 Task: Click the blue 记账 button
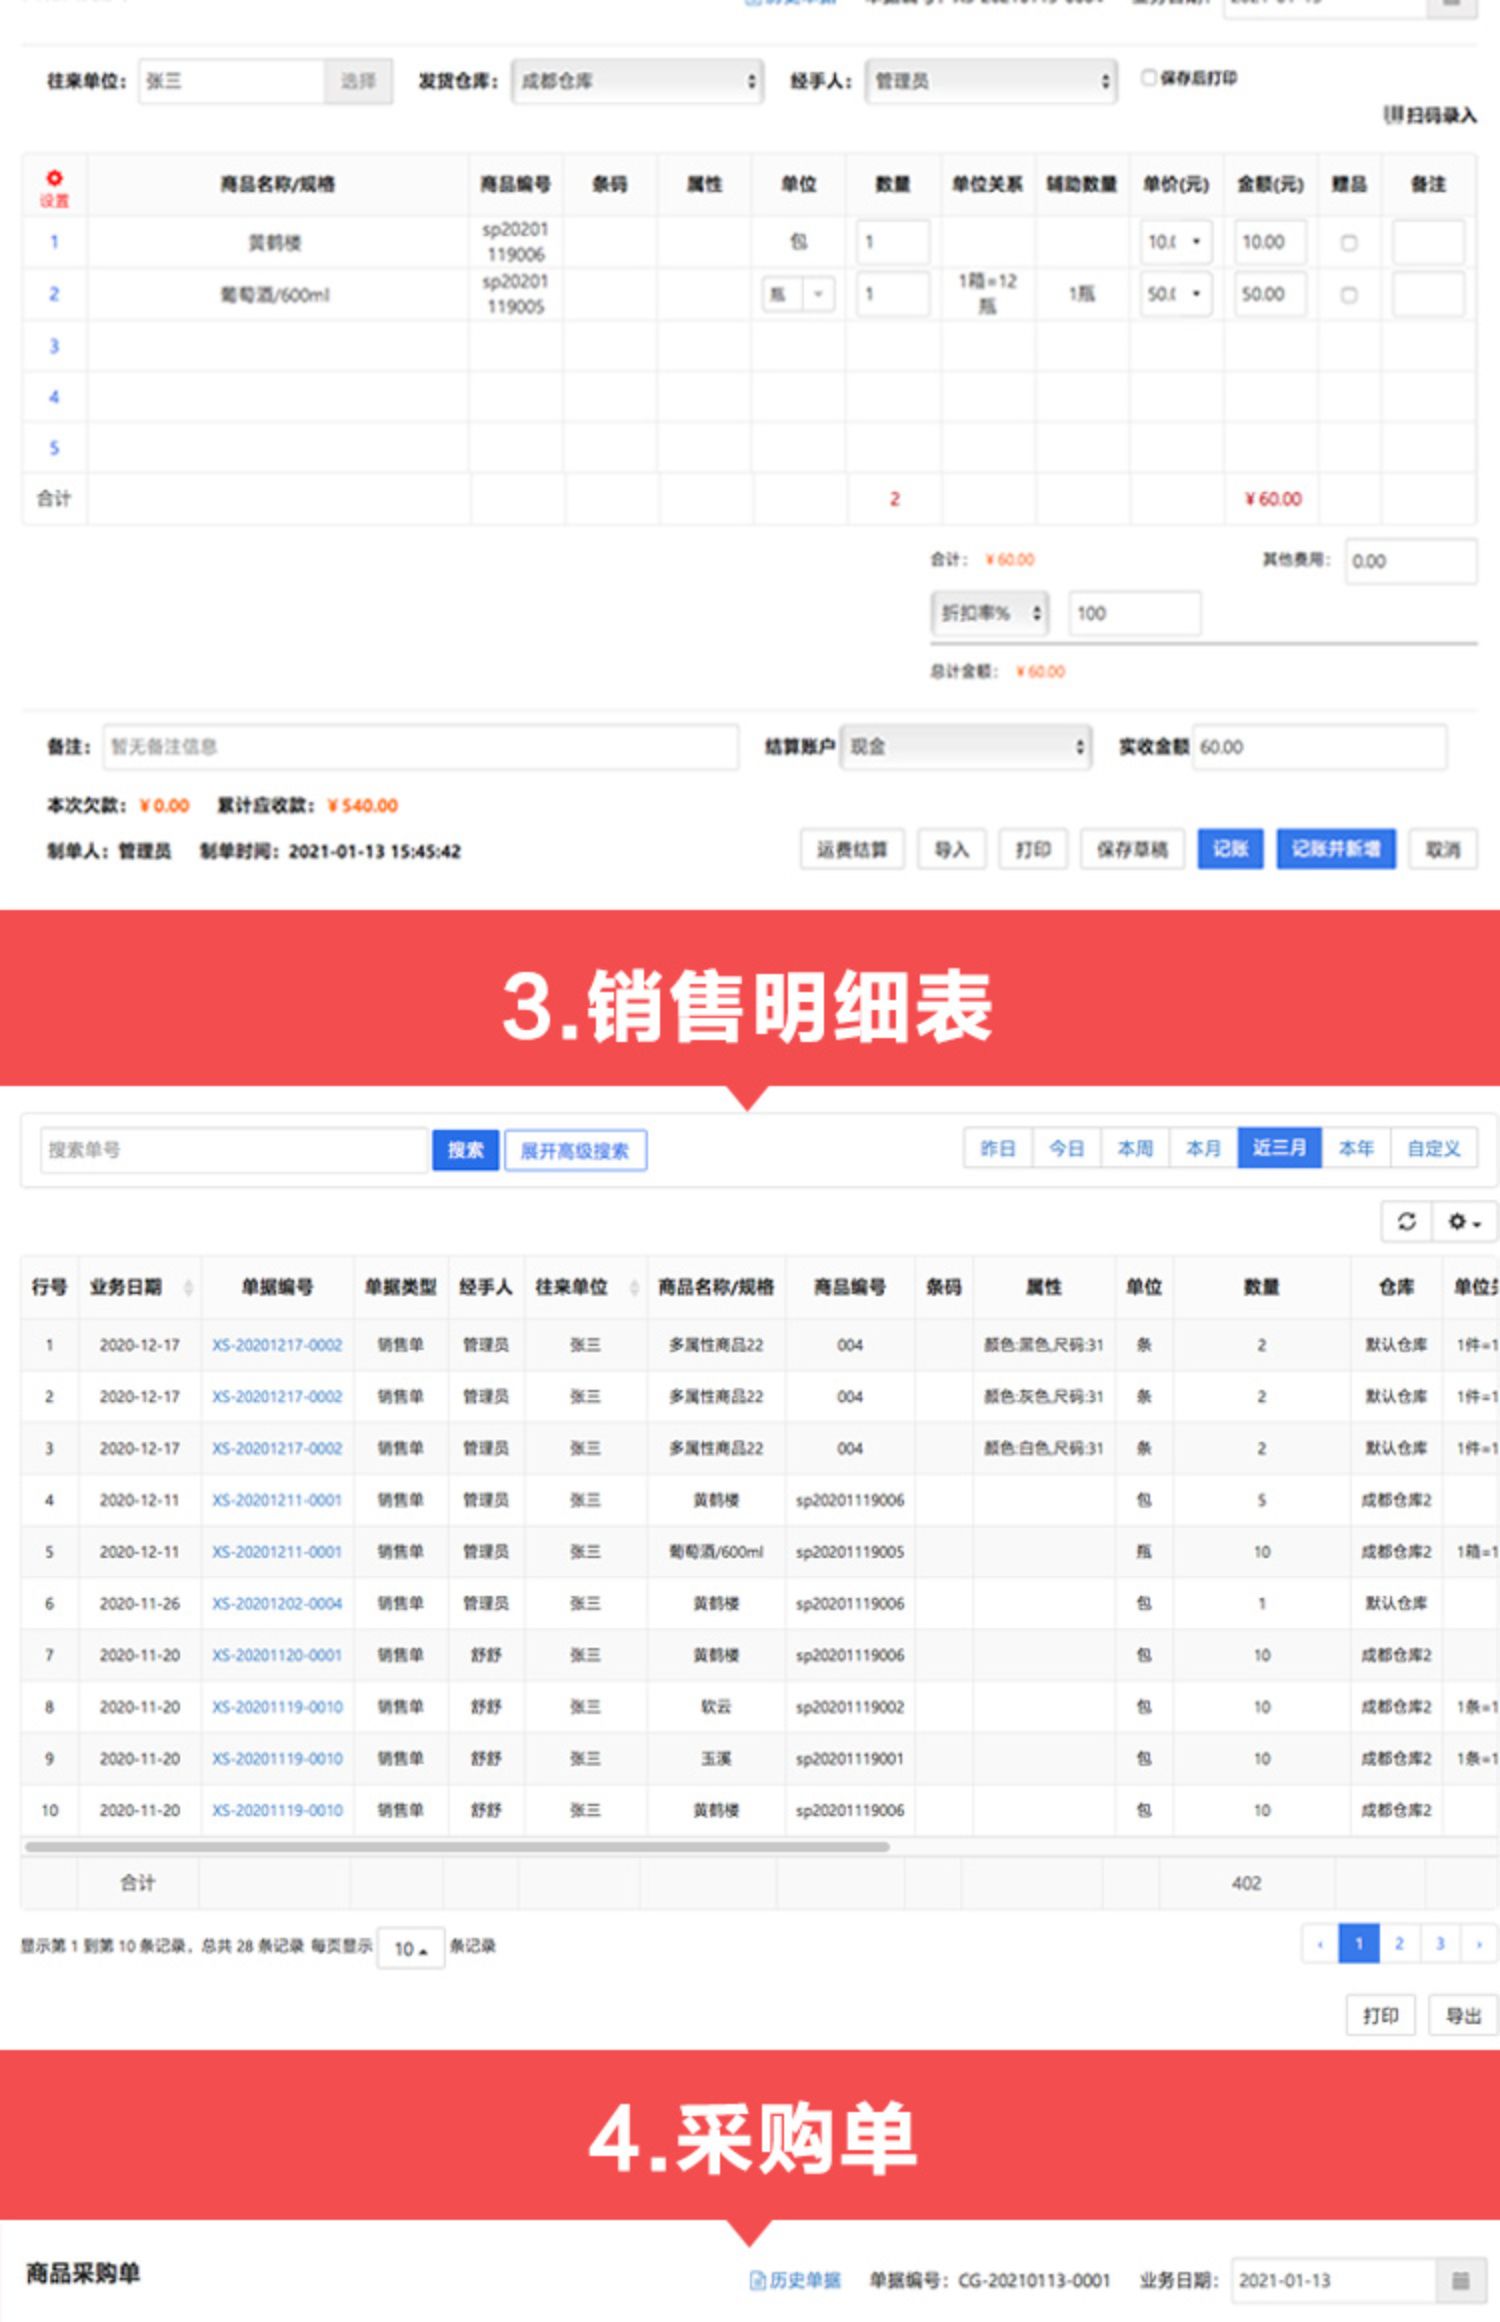[1230, 849]
